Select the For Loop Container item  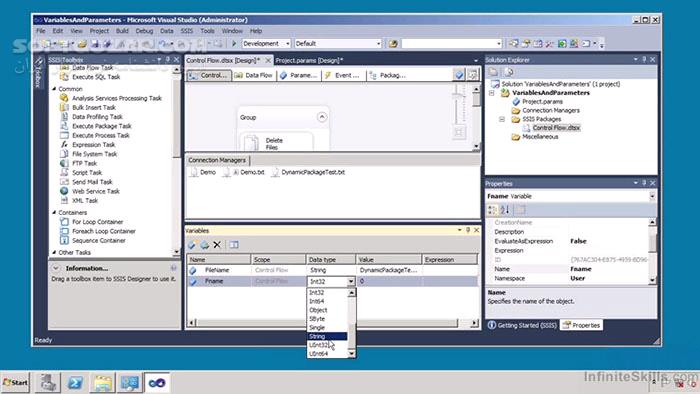(x=92, y=222)
